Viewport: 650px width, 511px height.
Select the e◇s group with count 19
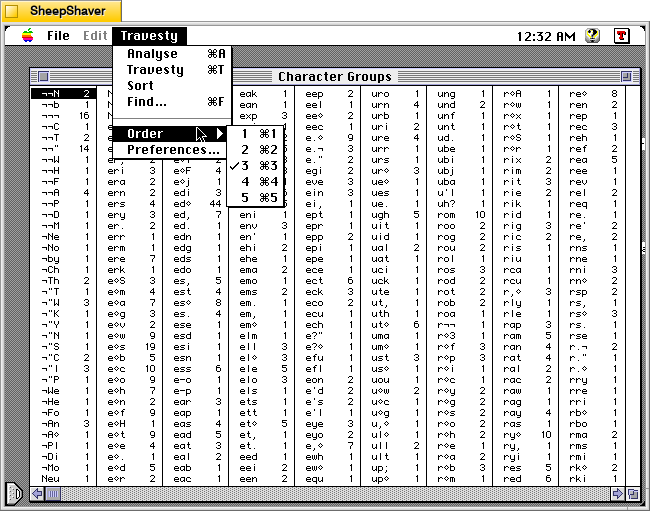click(129, 346)
